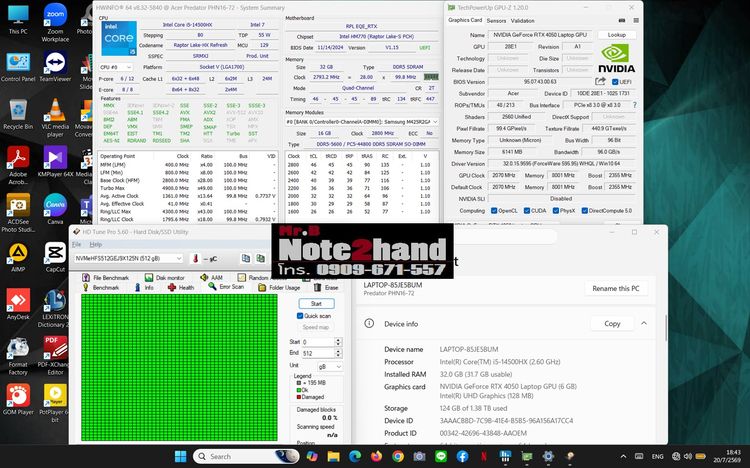Switch to the Validation tab in GPU-Z

pyautogui.click(x=522, y=21)
